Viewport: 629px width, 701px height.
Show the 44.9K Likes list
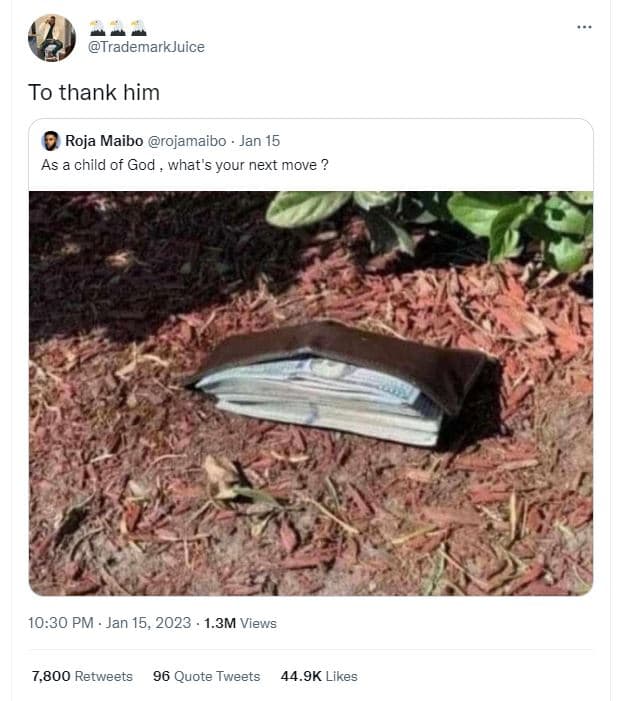tap(319, 676)
